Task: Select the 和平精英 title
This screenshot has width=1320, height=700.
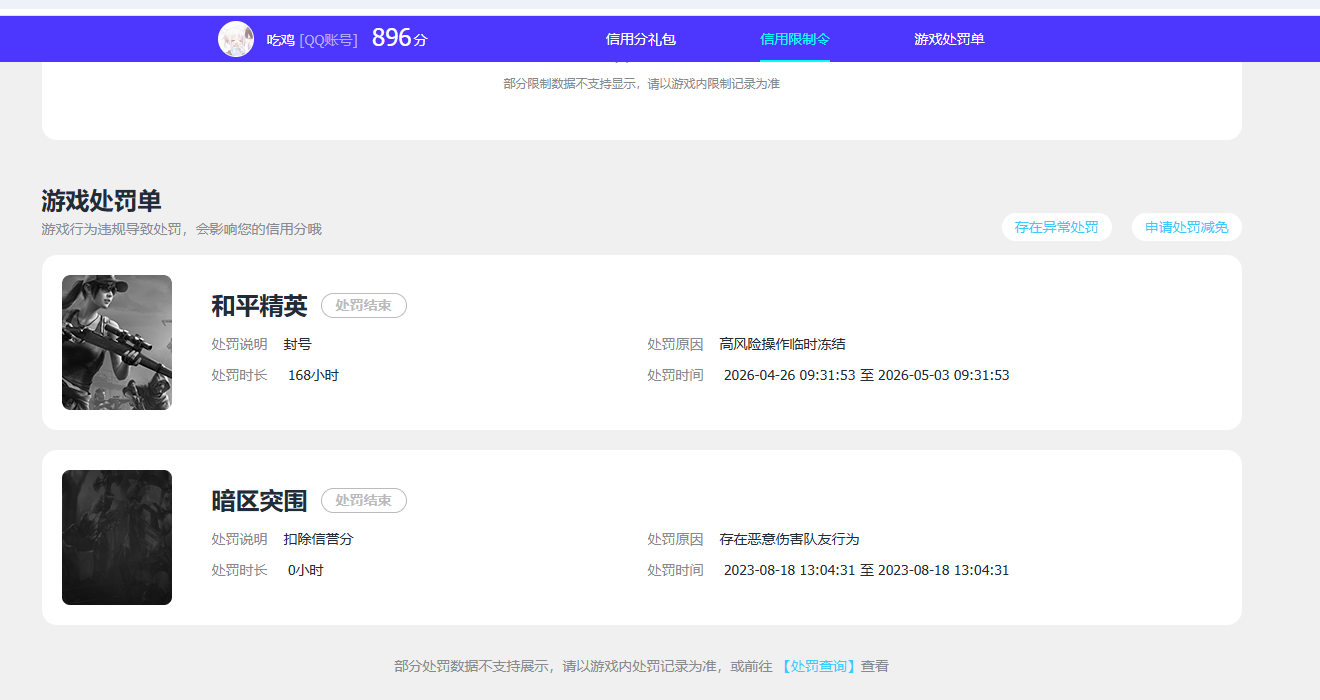Action: pyautogui.click(x=259, y=306)
